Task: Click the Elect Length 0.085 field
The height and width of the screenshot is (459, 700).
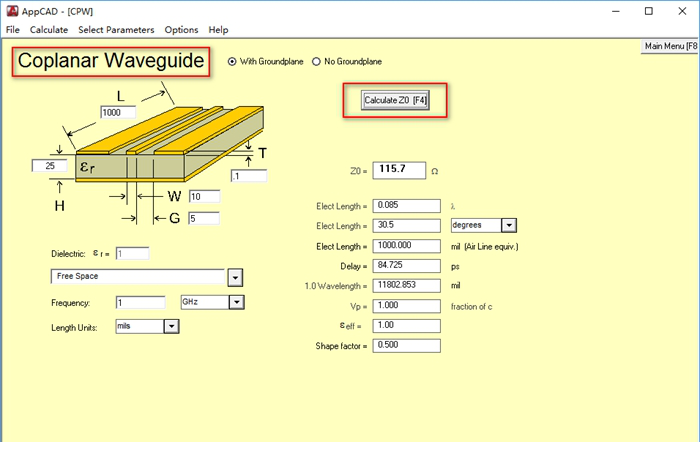Action: [406, 205]
